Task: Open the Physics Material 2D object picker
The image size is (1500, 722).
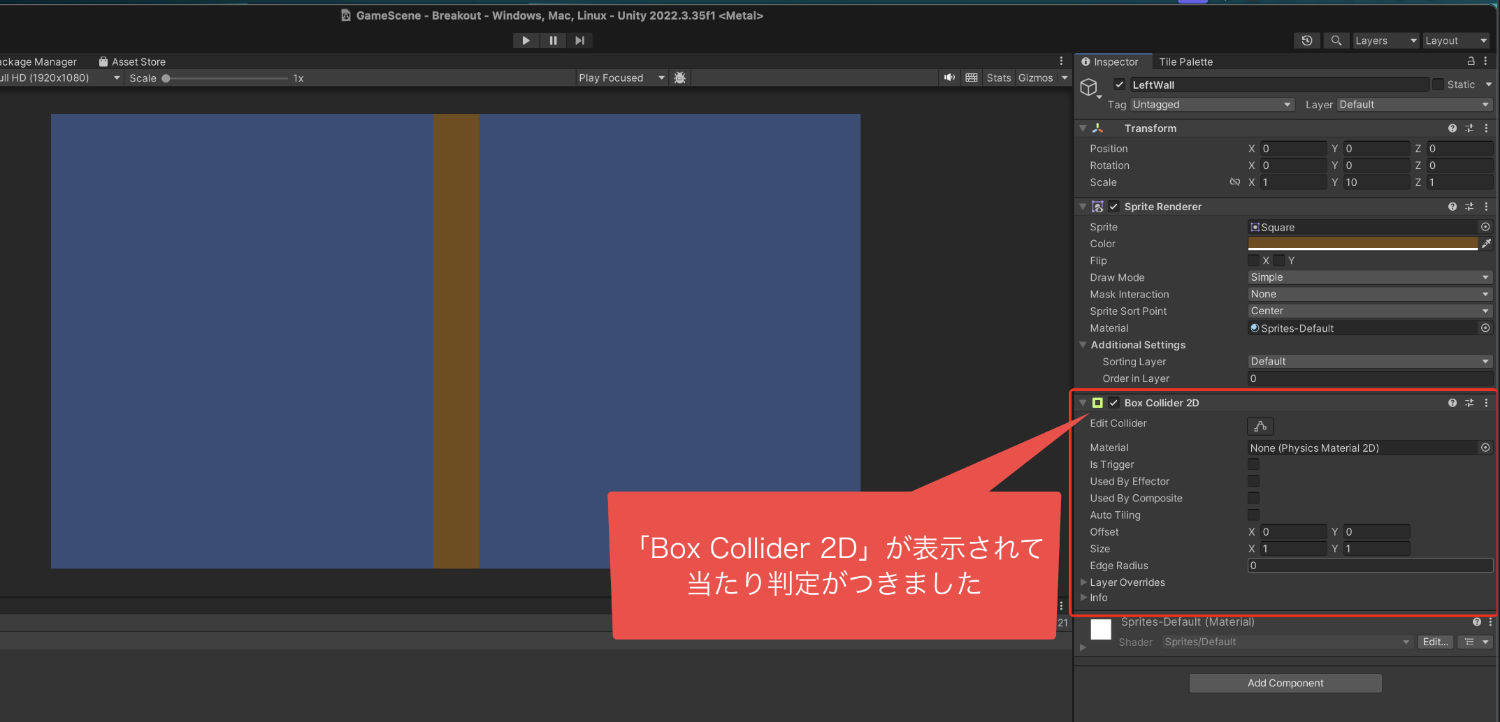Action: coord(1485,448)
